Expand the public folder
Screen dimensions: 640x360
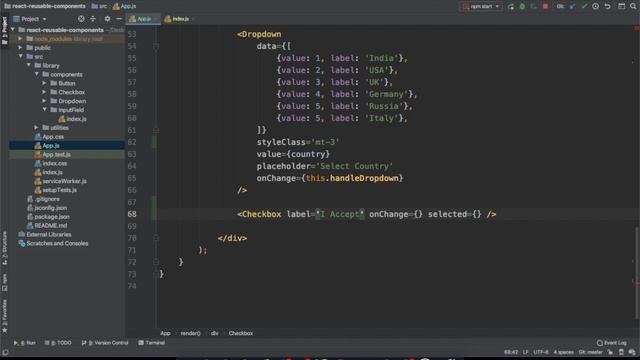point(20,48)
